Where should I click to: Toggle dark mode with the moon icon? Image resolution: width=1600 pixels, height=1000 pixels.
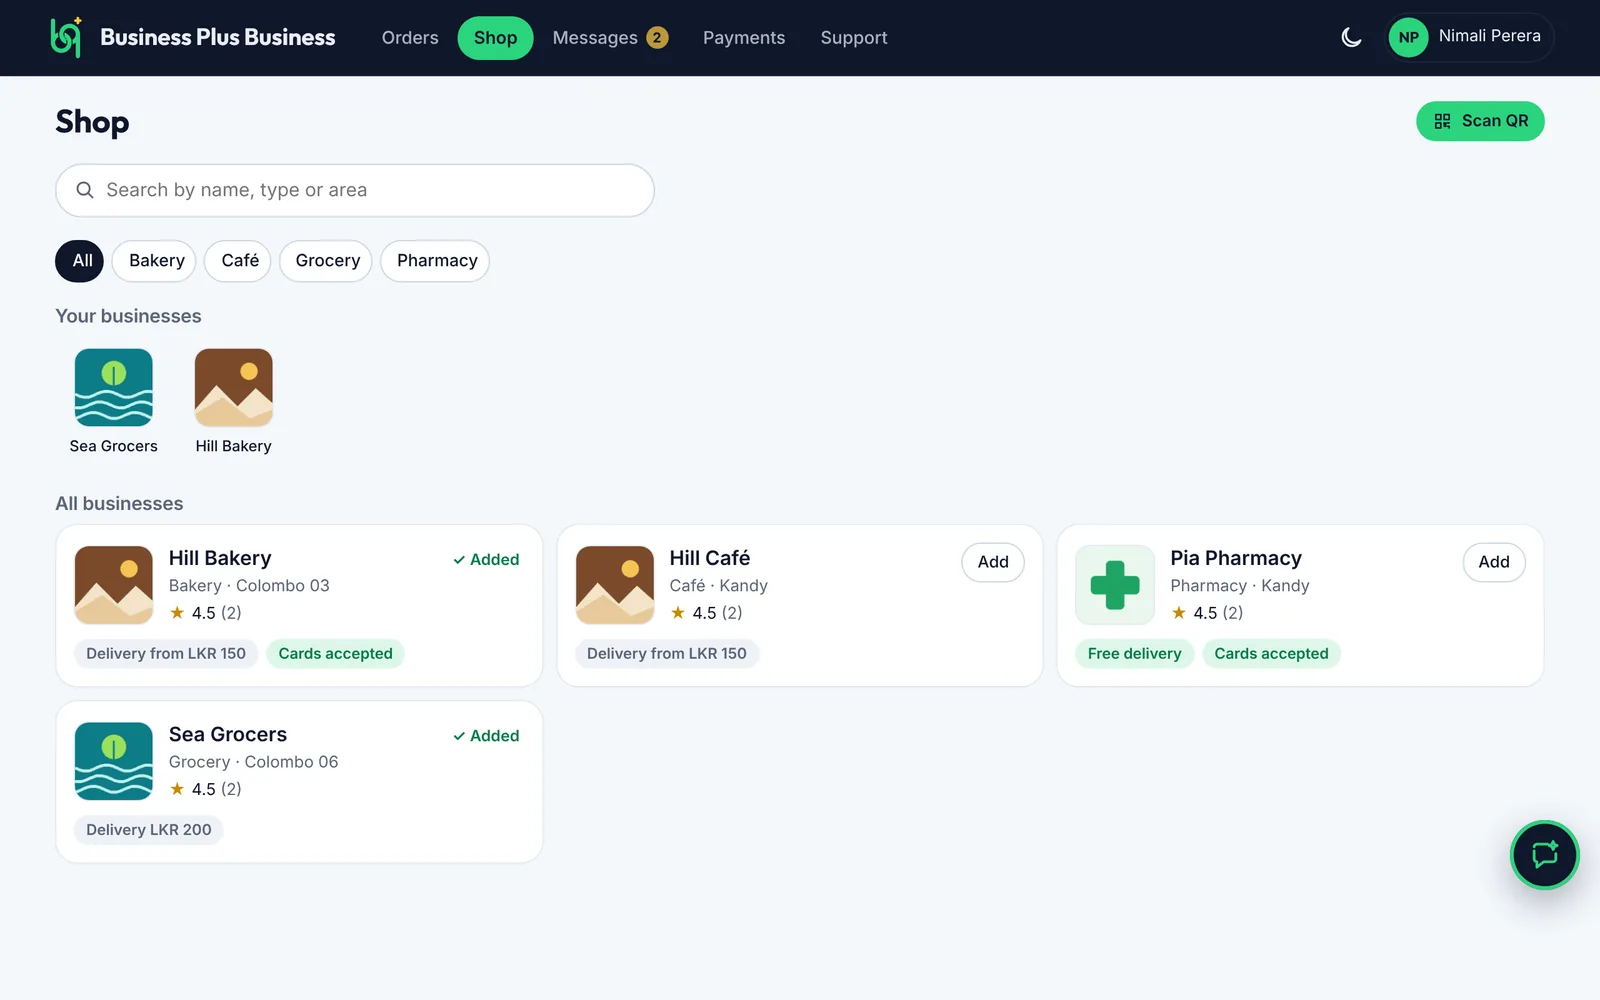(x=1351, y=38)
